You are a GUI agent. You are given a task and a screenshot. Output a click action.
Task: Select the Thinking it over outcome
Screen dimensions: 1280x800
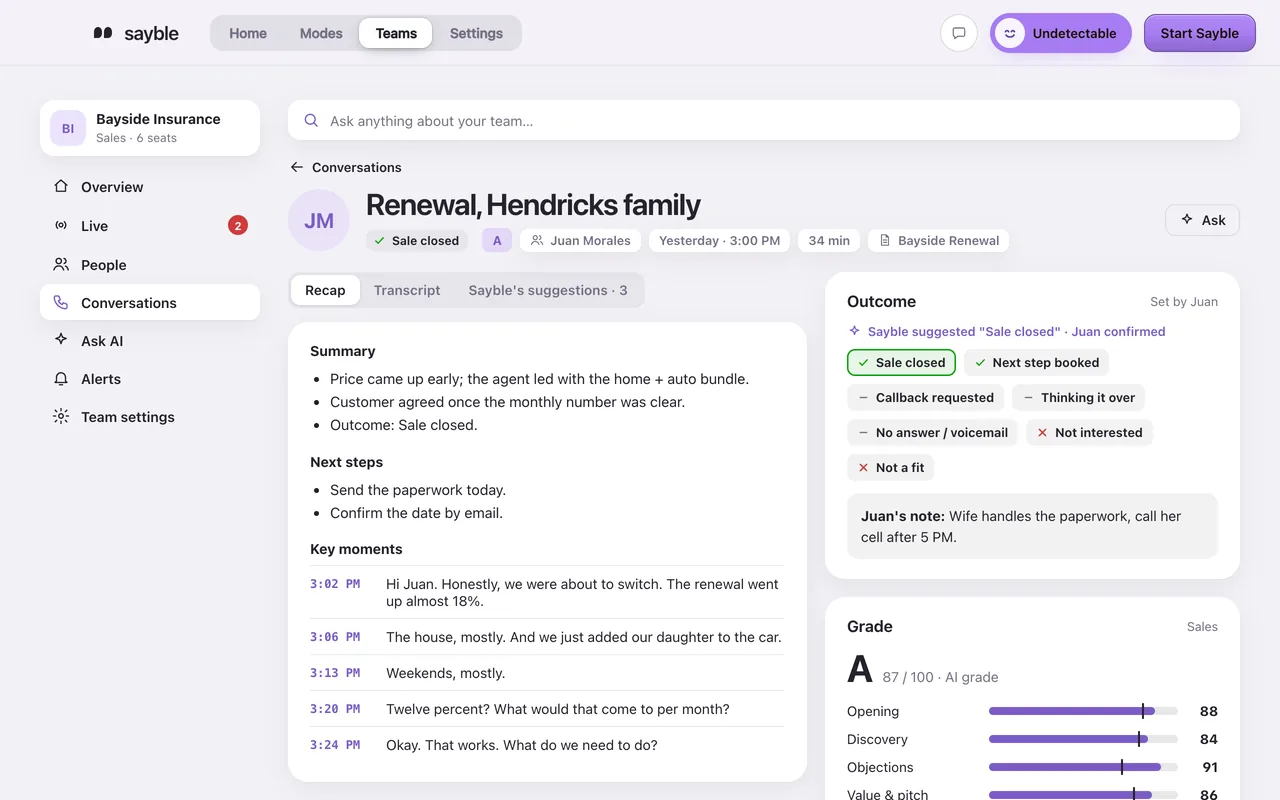point(1078,397)
